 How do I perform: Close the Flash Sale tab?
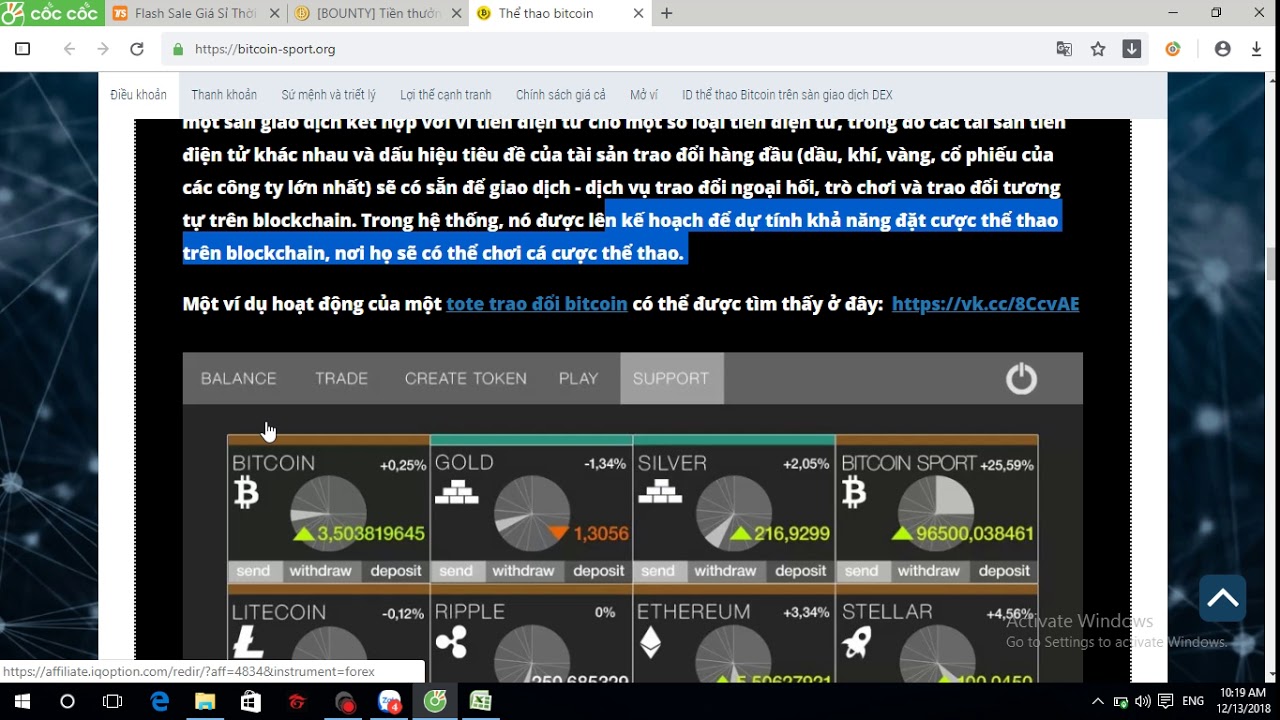[x=272, y=13]
